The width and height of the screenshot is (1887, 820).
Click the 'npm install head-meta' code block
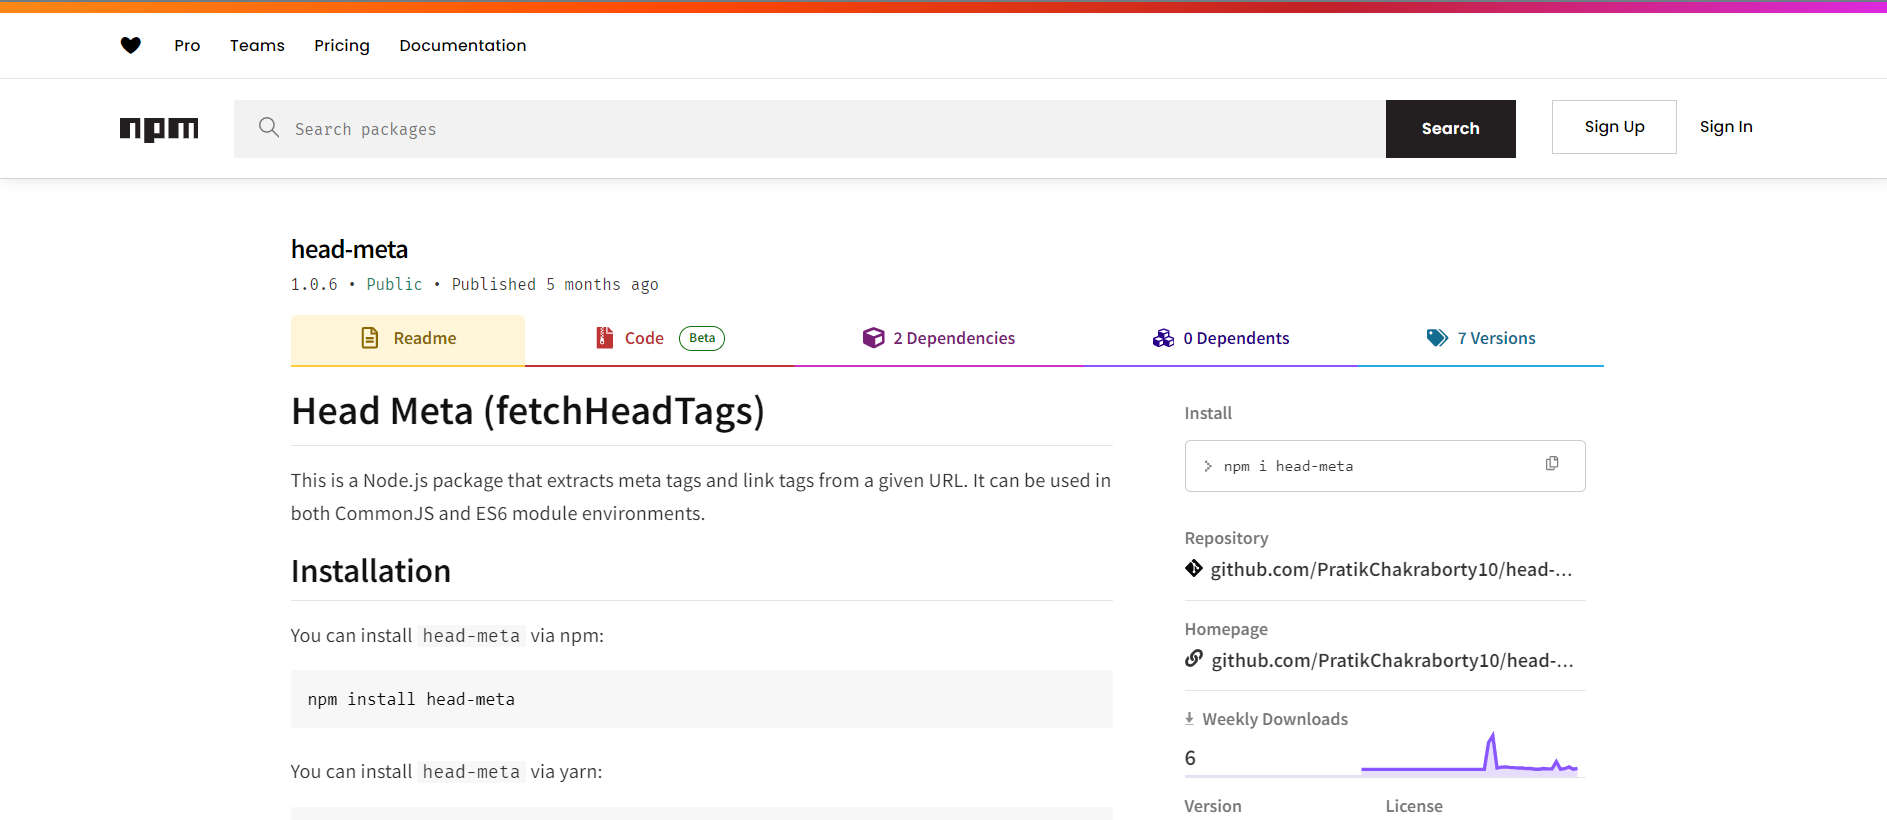click(x=702, y=699)
